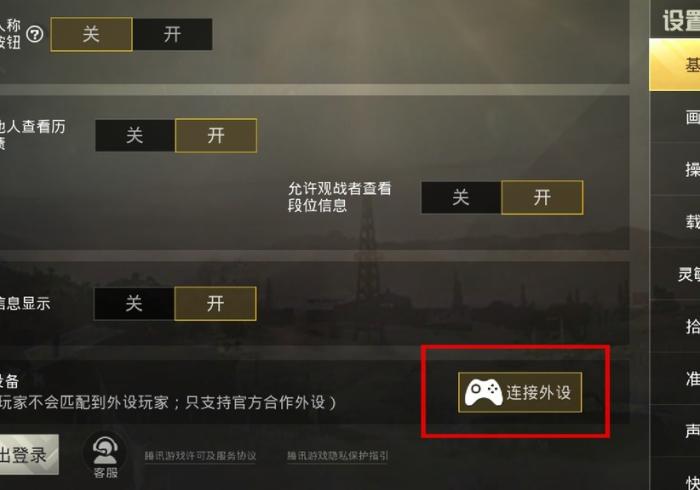The width and height of the screenshot is (700, 490).
Task: Set top row toggle to 开
Action: tap(172, 34)
